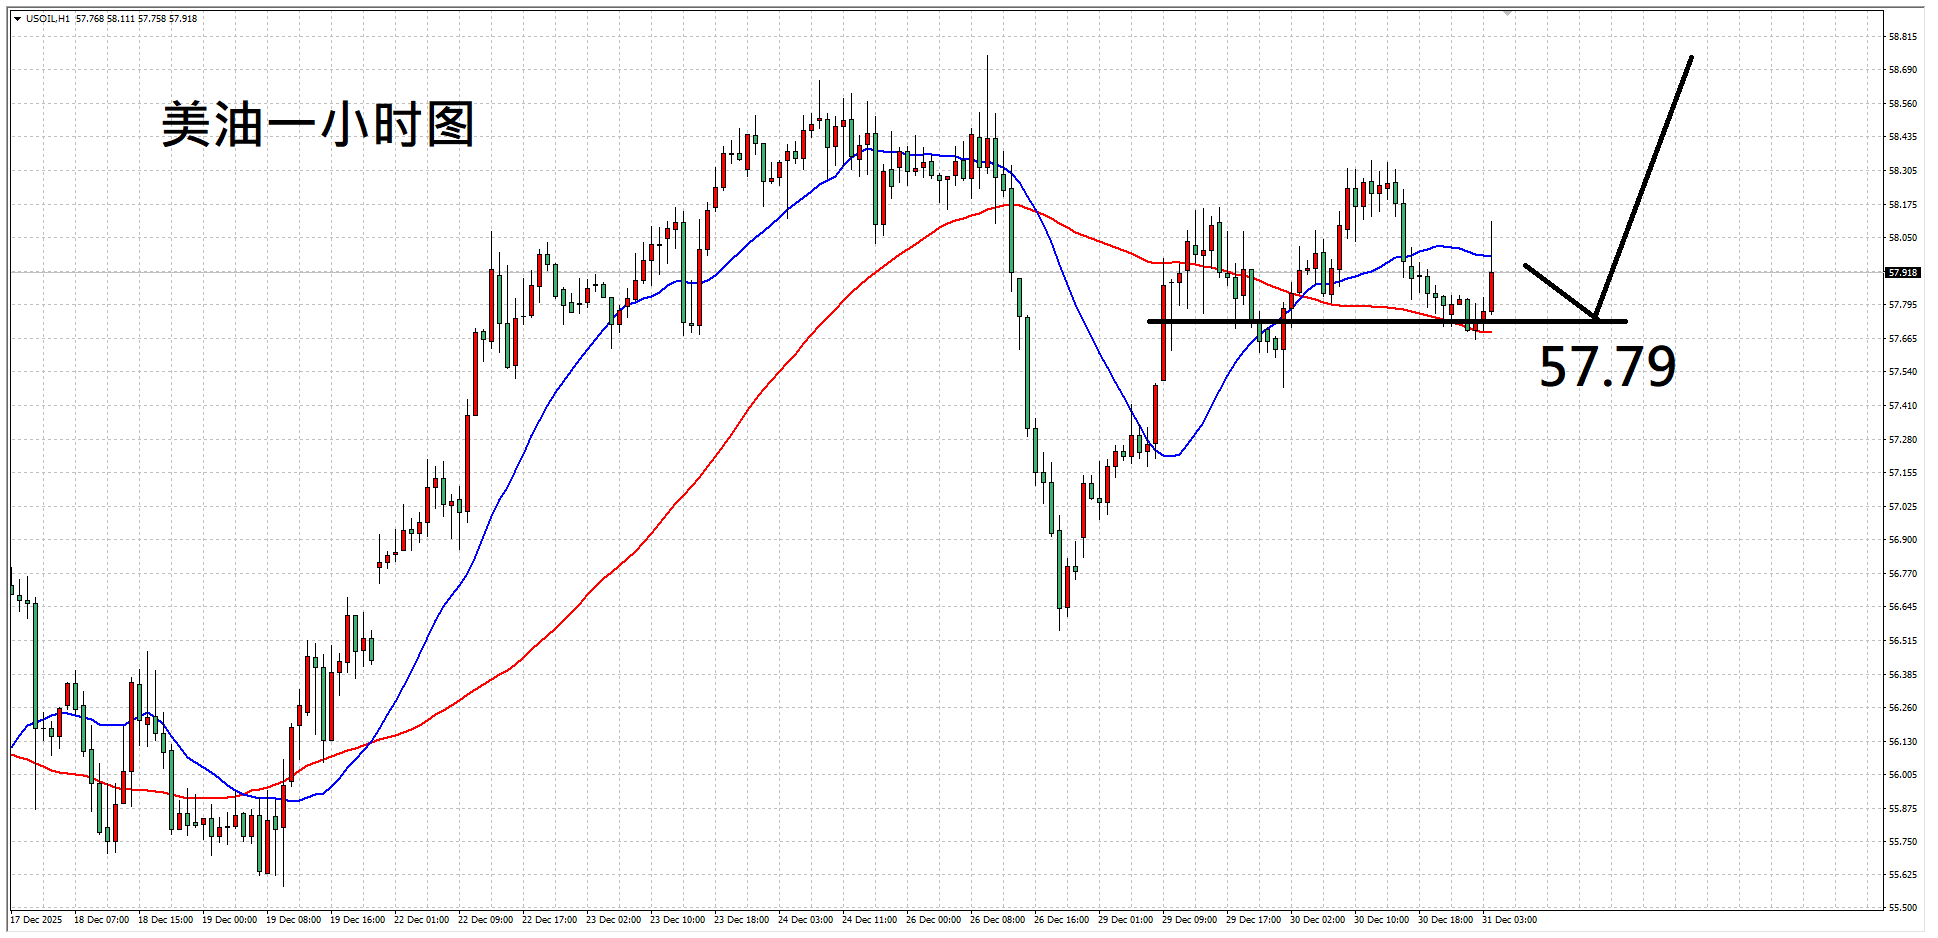Click the USOIL,H1 symbol label
The width and height of the screenshot is (1938, 938).
(48, 19)
